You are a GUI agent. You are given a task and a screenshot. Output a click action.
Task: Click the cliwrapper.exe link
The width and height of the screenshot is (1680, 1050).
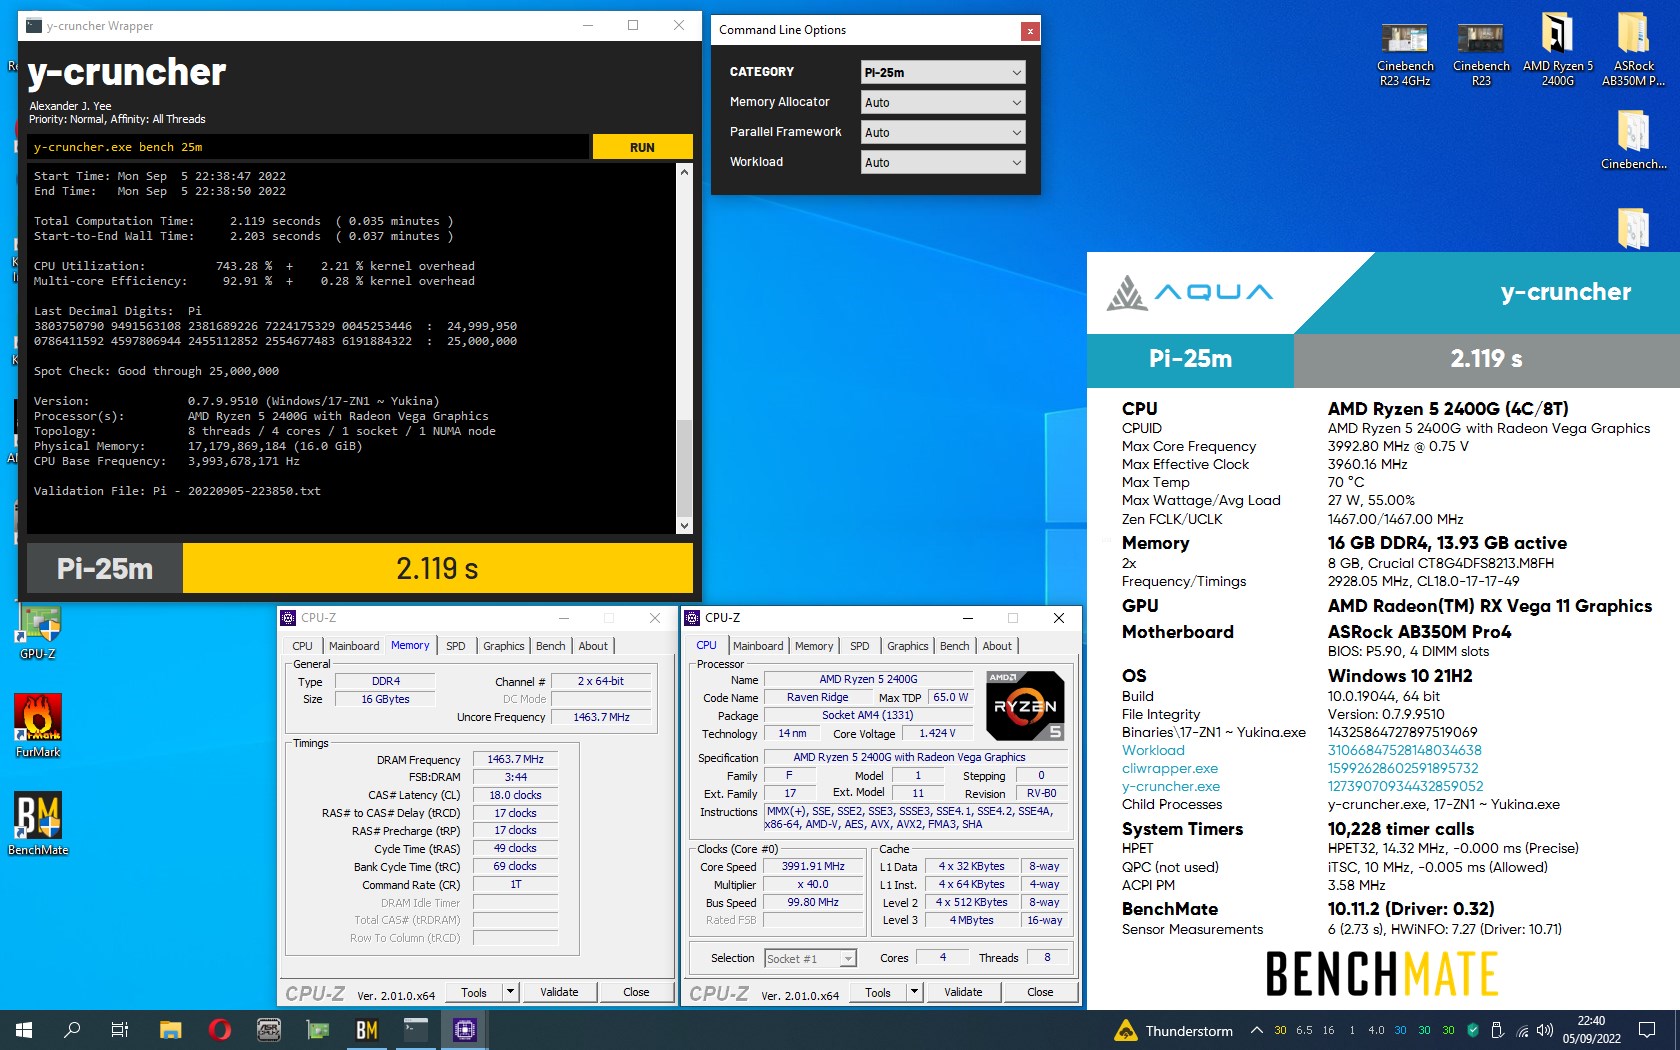(1169, 769)
